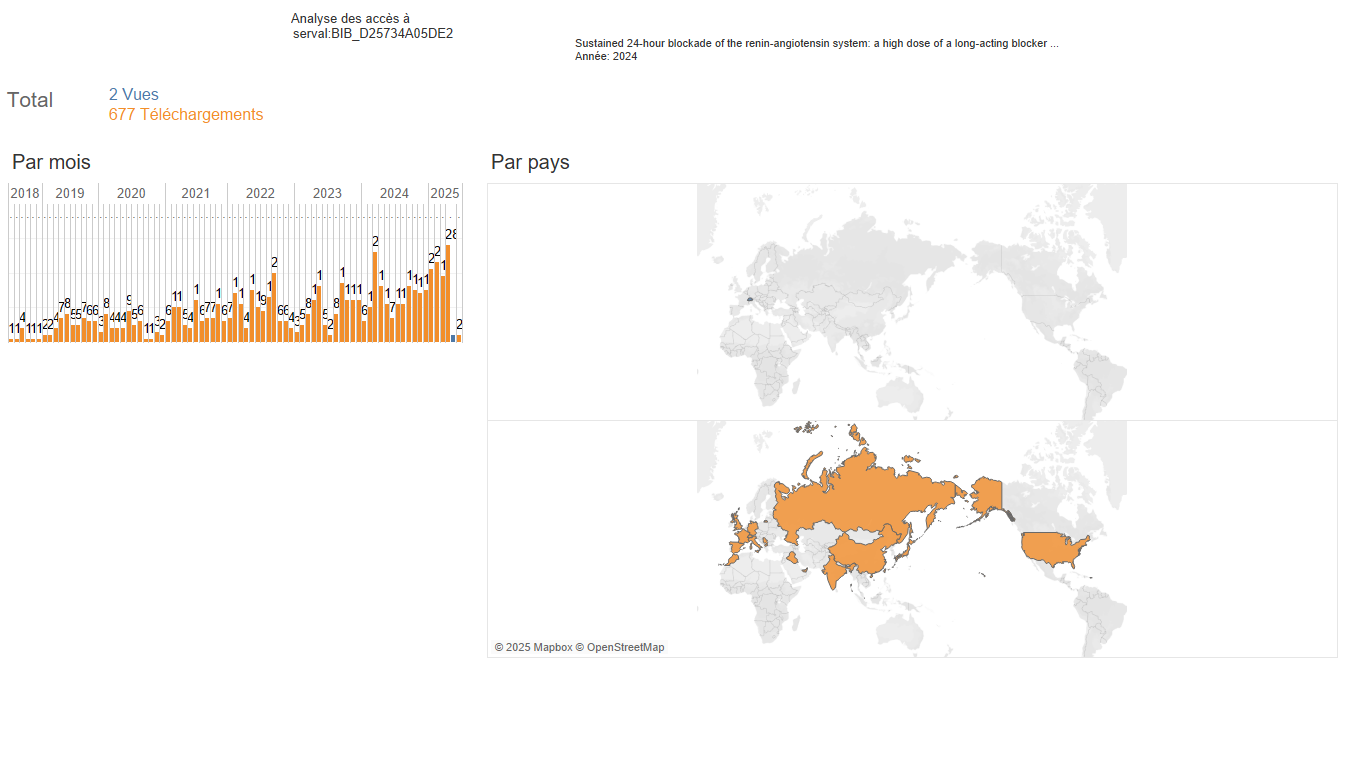Click the tallest orange bar under 2024
The height and width of the screenshot is (768, 1366).
pos(375,297)
